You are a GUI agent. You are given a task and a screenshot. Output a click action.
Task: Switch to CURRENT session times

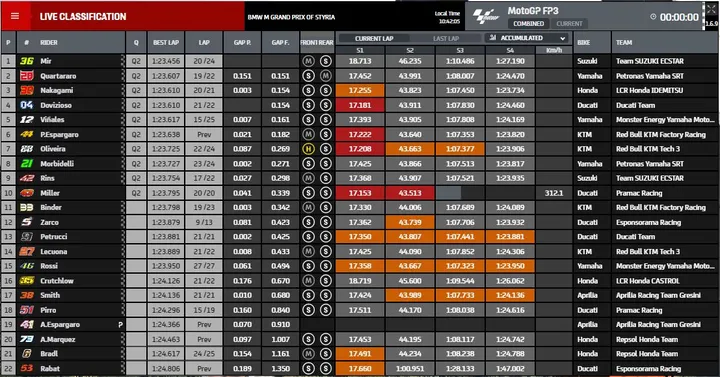[569, 23]
